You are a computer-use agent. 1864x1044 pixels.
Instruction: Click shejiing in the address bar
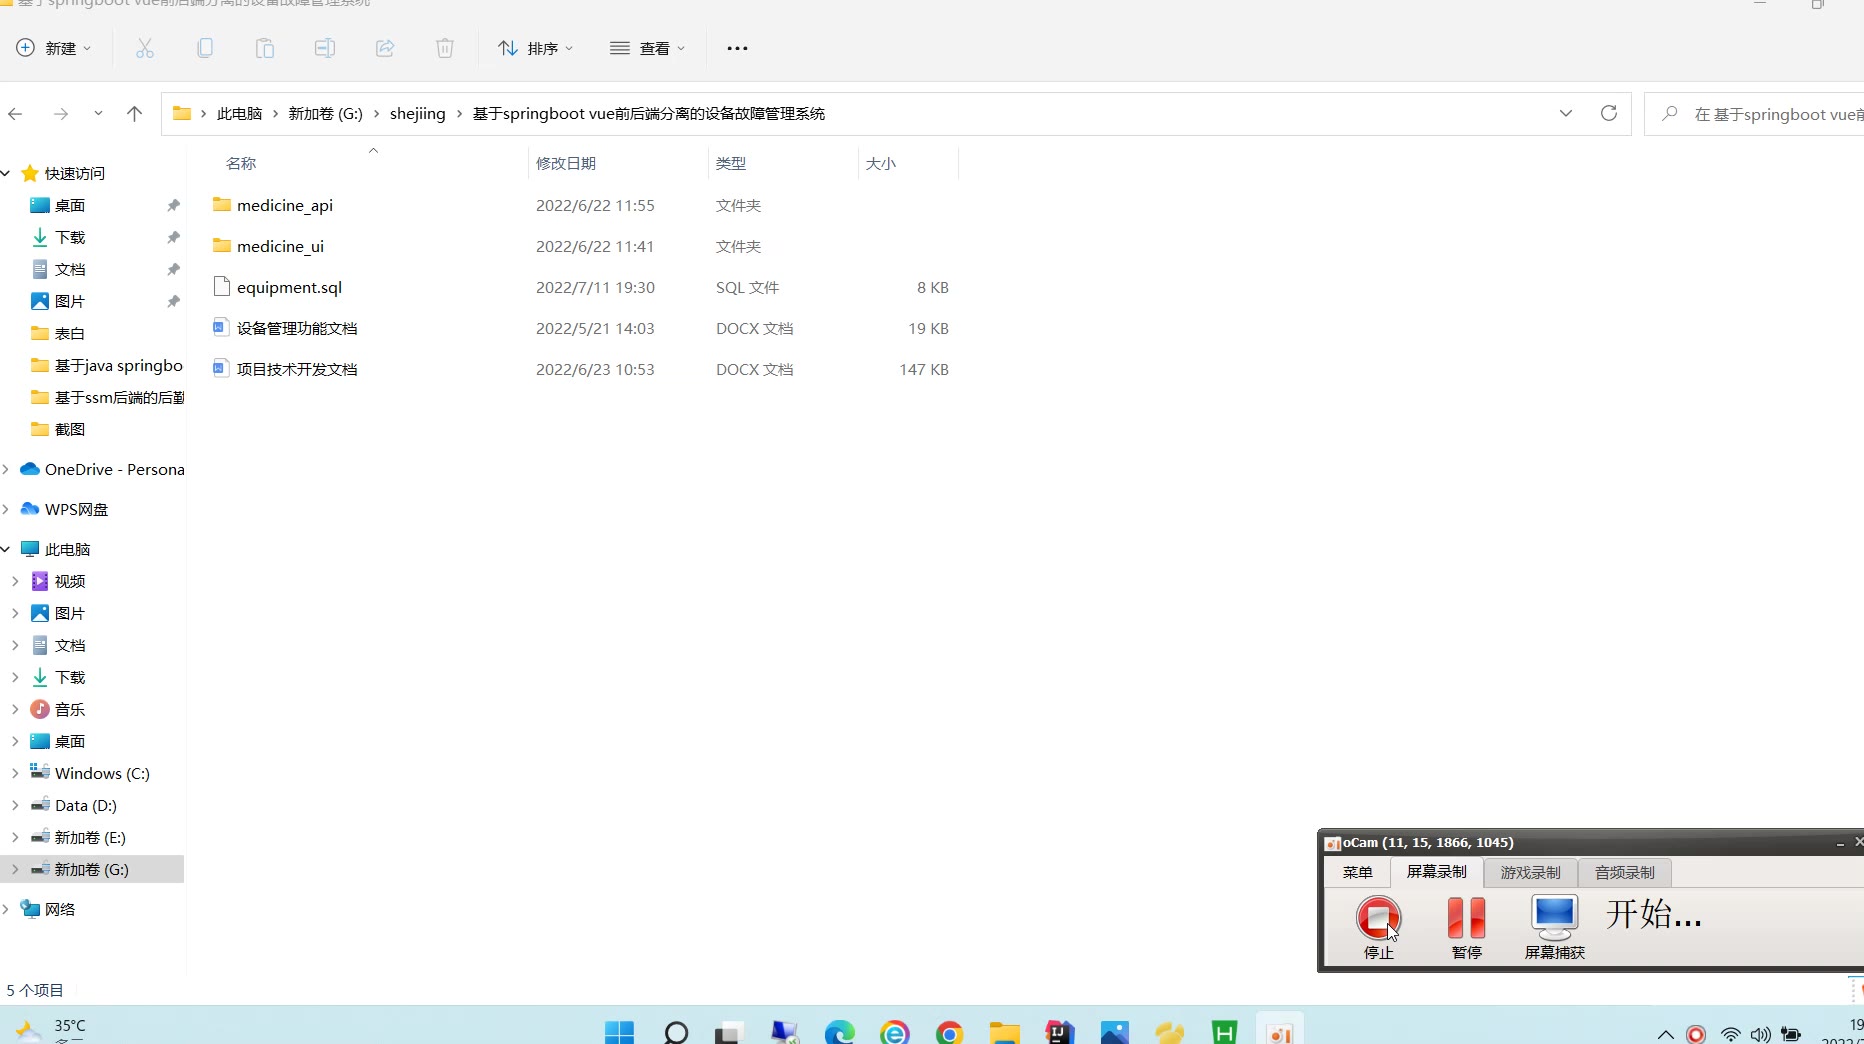pyautogui.click(x=418, y=114)
